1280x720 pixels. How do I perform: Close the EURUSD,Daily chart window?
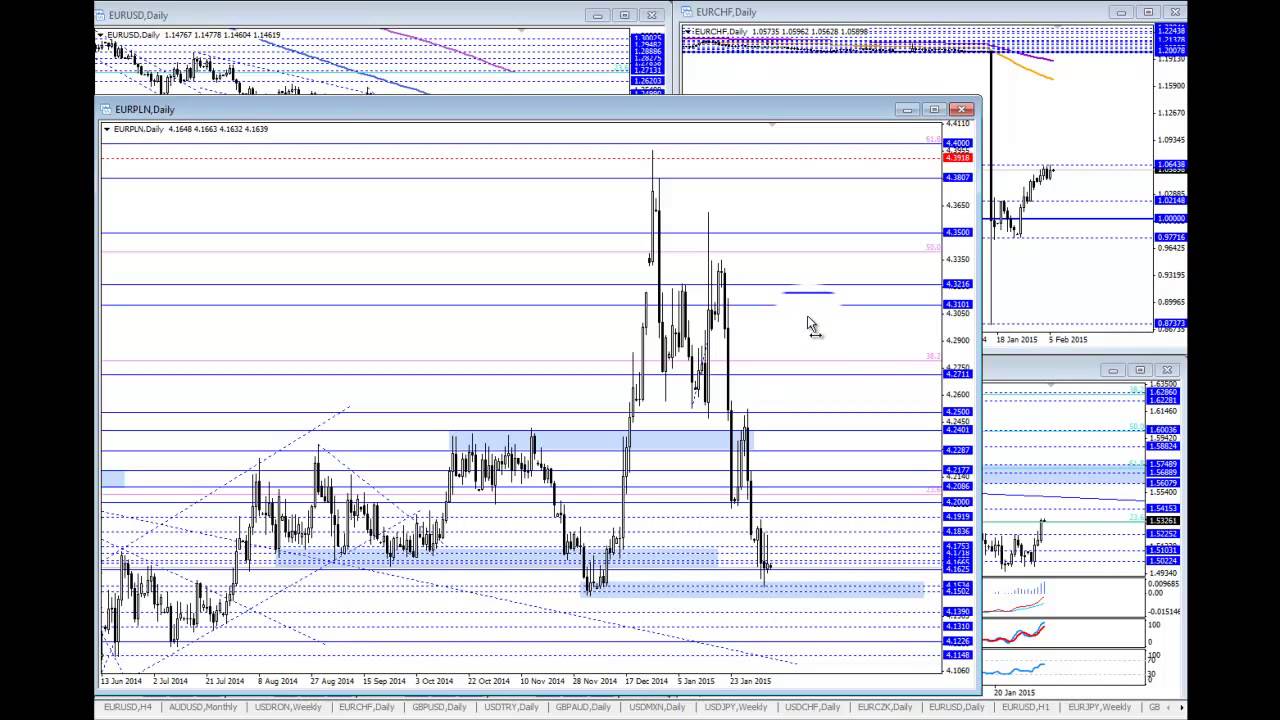pyautogui.click(x=651, y=15)
